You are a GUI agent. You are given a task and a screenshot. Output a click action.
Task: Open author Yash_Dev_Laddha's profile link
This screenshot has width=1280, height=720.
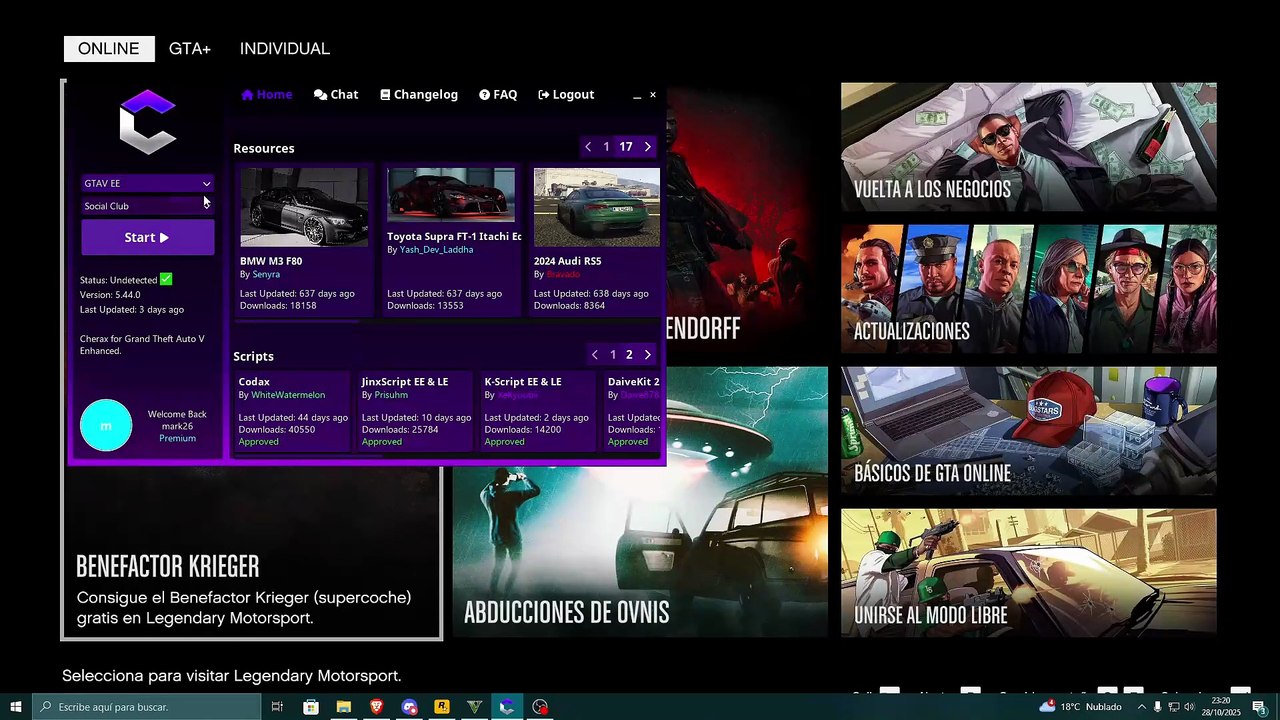tap(436, 250)
